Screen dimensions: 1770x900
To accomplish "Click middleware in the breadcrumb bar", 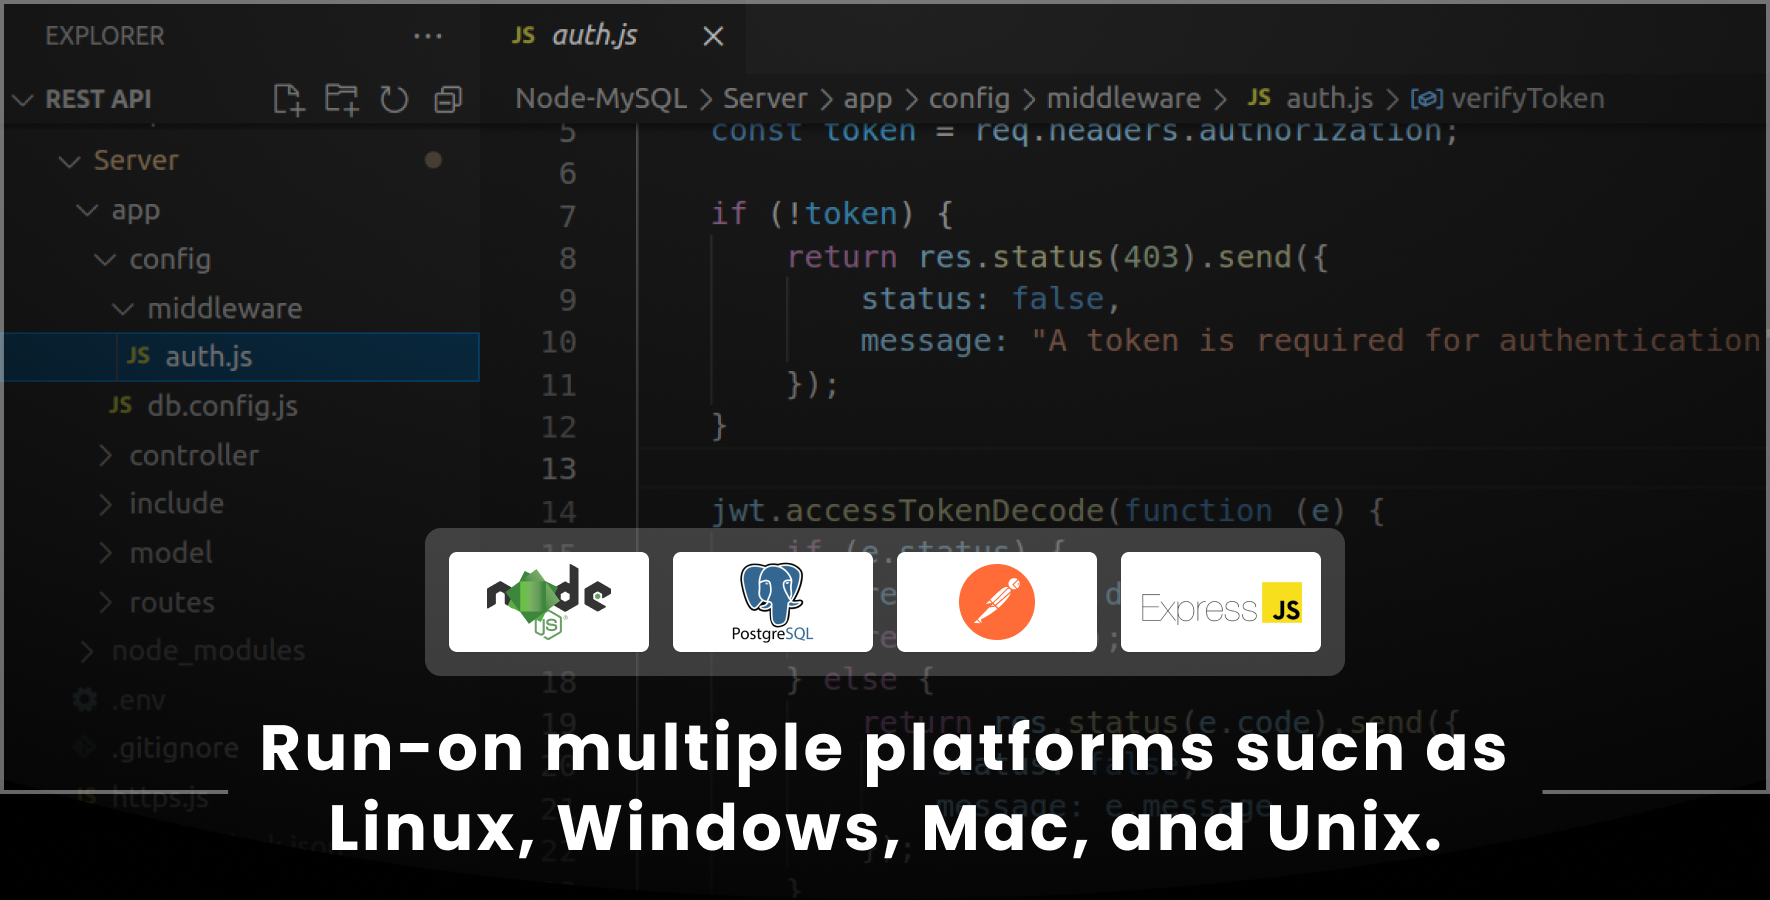I will [1123, 98].
